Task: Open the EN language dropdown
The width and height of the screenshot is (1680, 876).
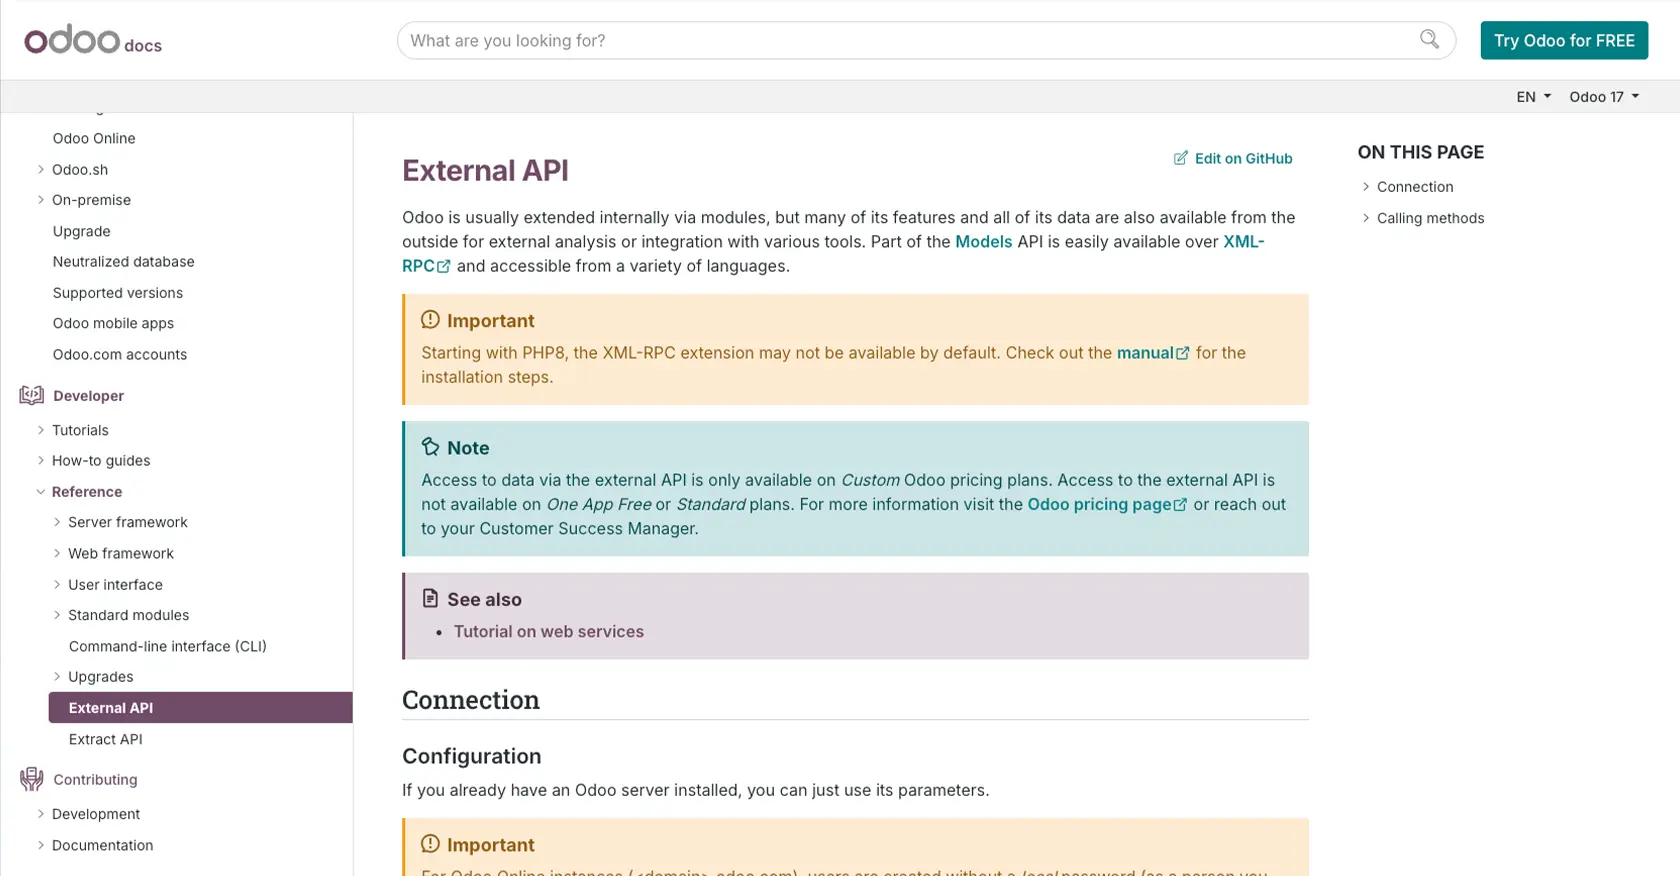Action: [1533, 97]
